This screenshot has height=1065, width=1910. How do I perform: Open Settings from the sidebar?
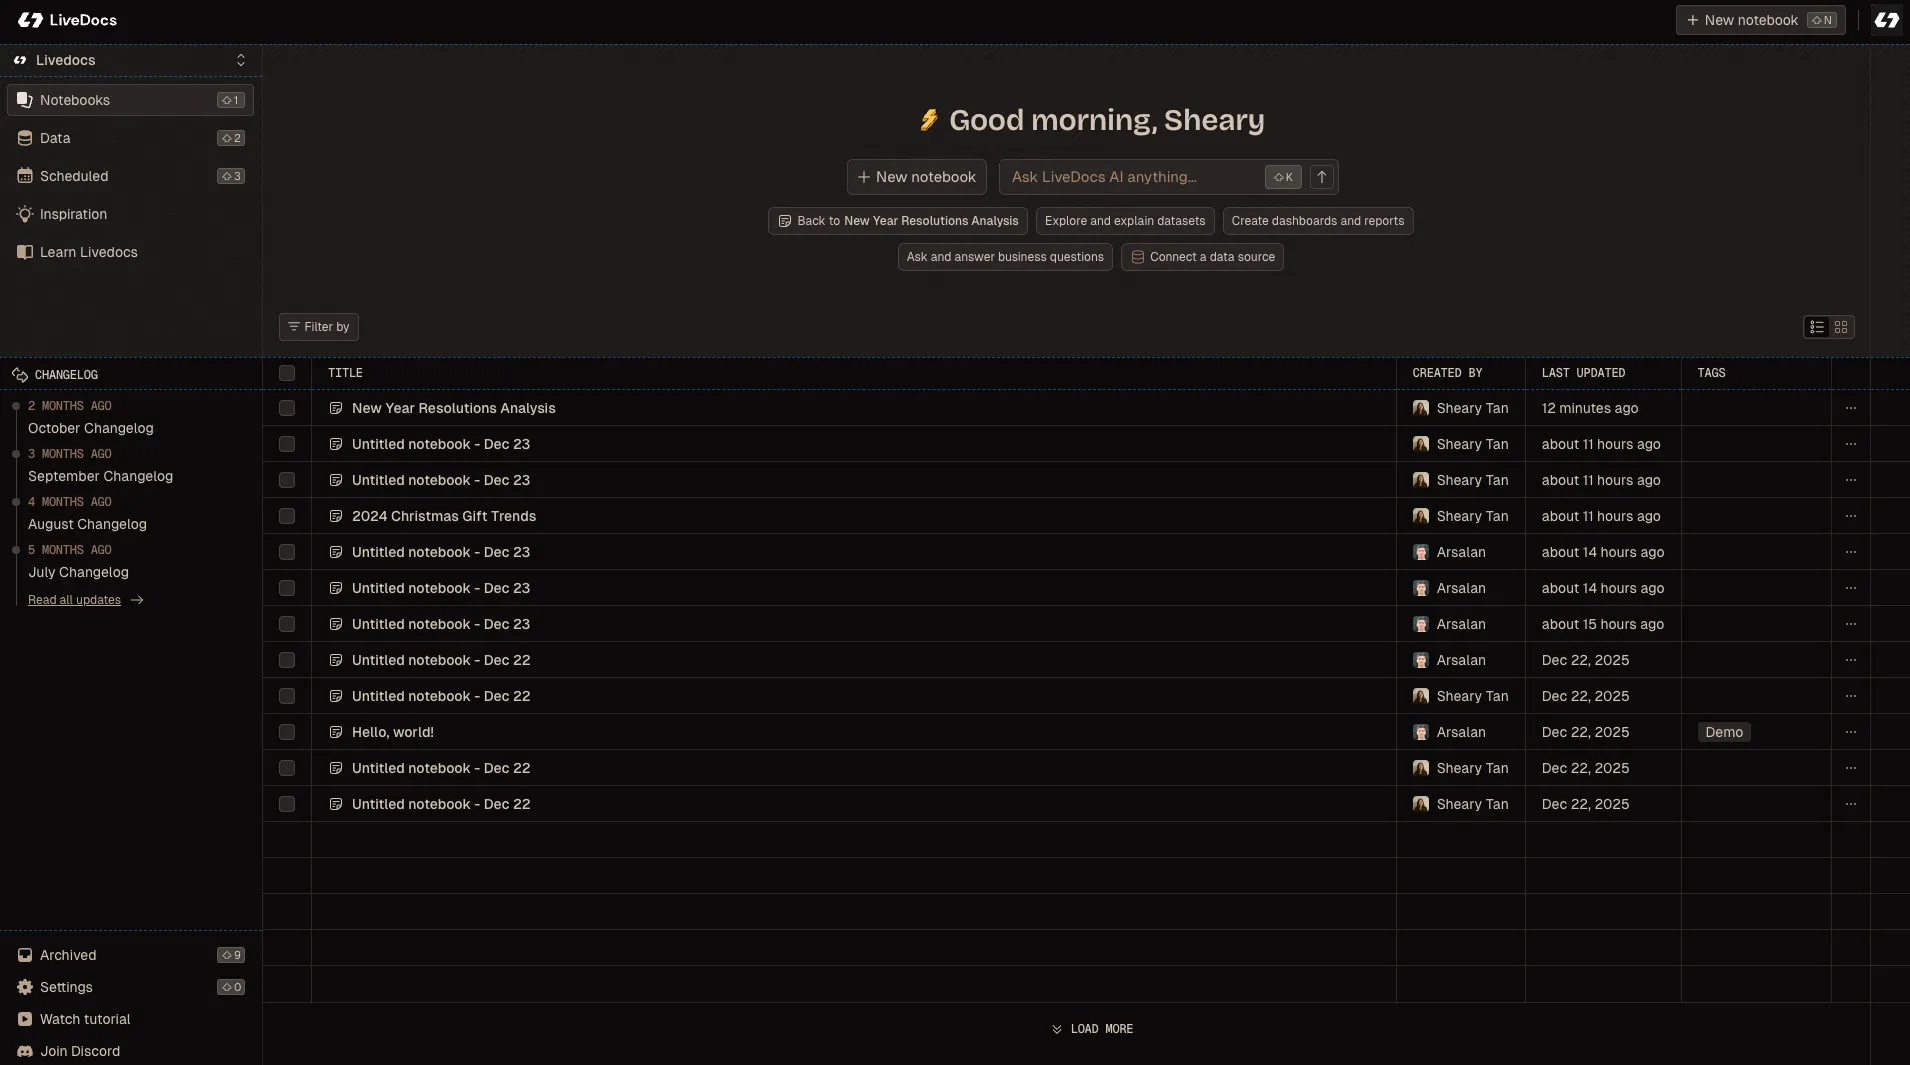click(x=66, y=987)
